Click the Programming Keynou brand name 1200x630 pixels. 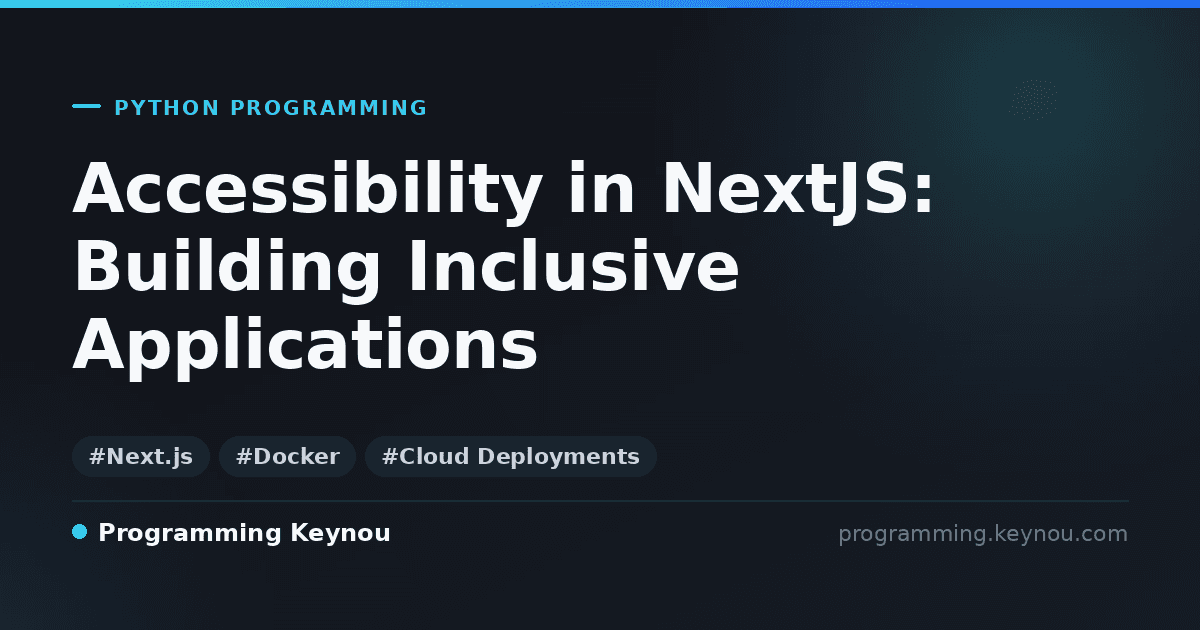click(x=244, y=533)
